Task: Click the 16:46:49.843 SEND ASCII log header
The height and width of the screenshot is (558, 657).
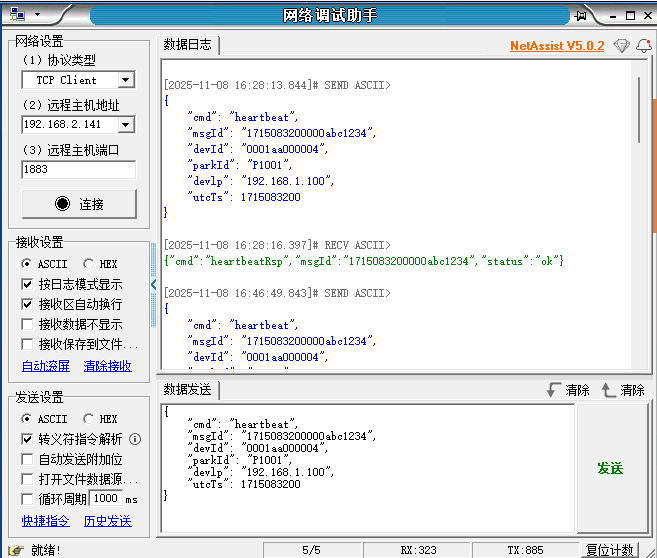Action: (x=277, y=293)
